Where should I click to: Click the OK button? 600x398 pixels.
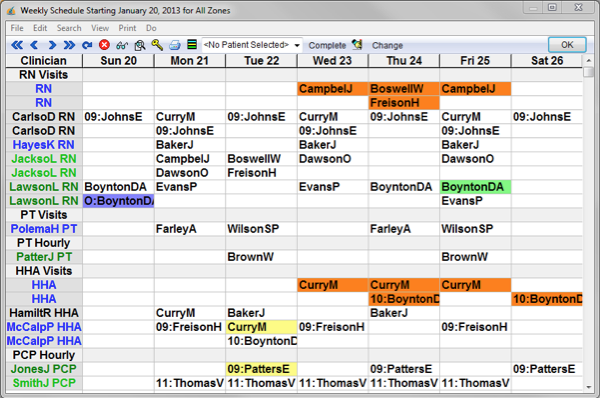pos(567,45)
